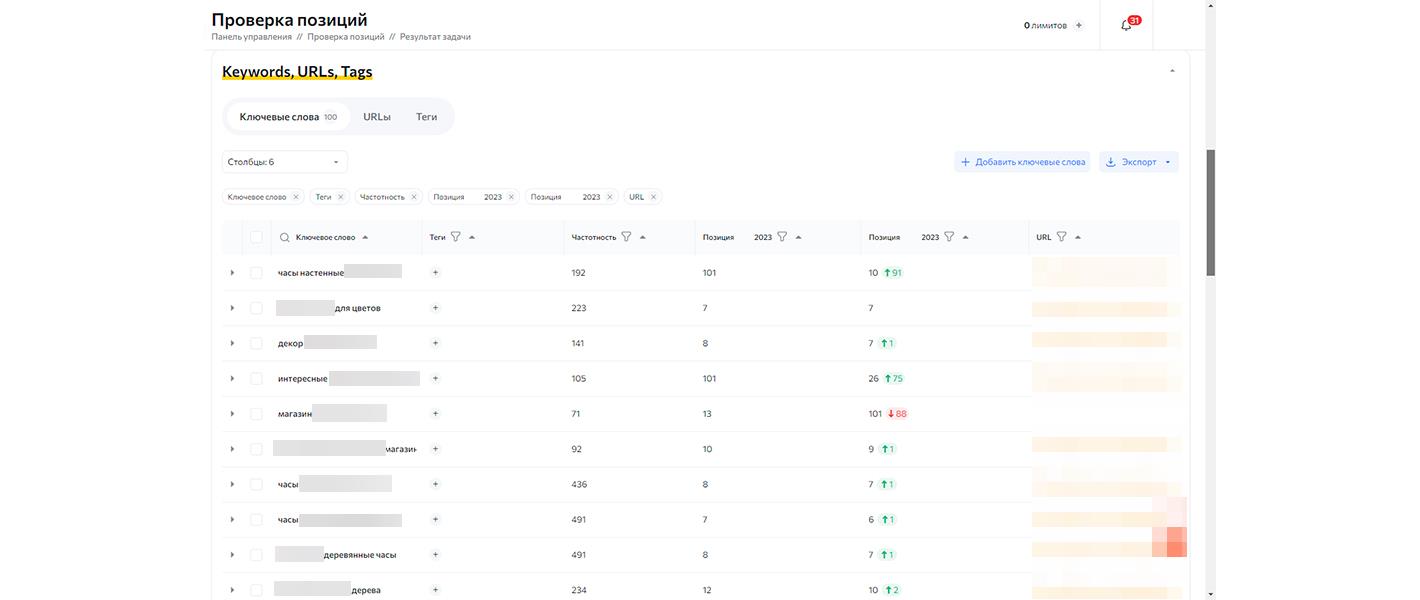
Task: Expand the 'деревянные часы' row
Action: pos(232,554)
